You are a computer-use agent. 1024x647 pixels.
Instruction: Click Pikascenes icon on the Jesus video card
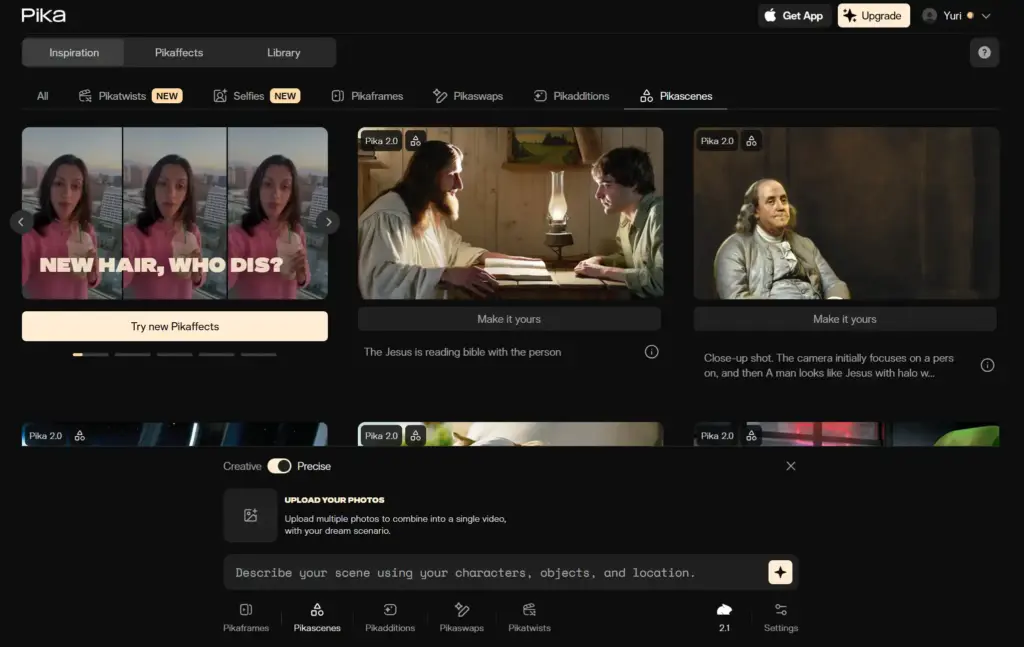[415, 141]
